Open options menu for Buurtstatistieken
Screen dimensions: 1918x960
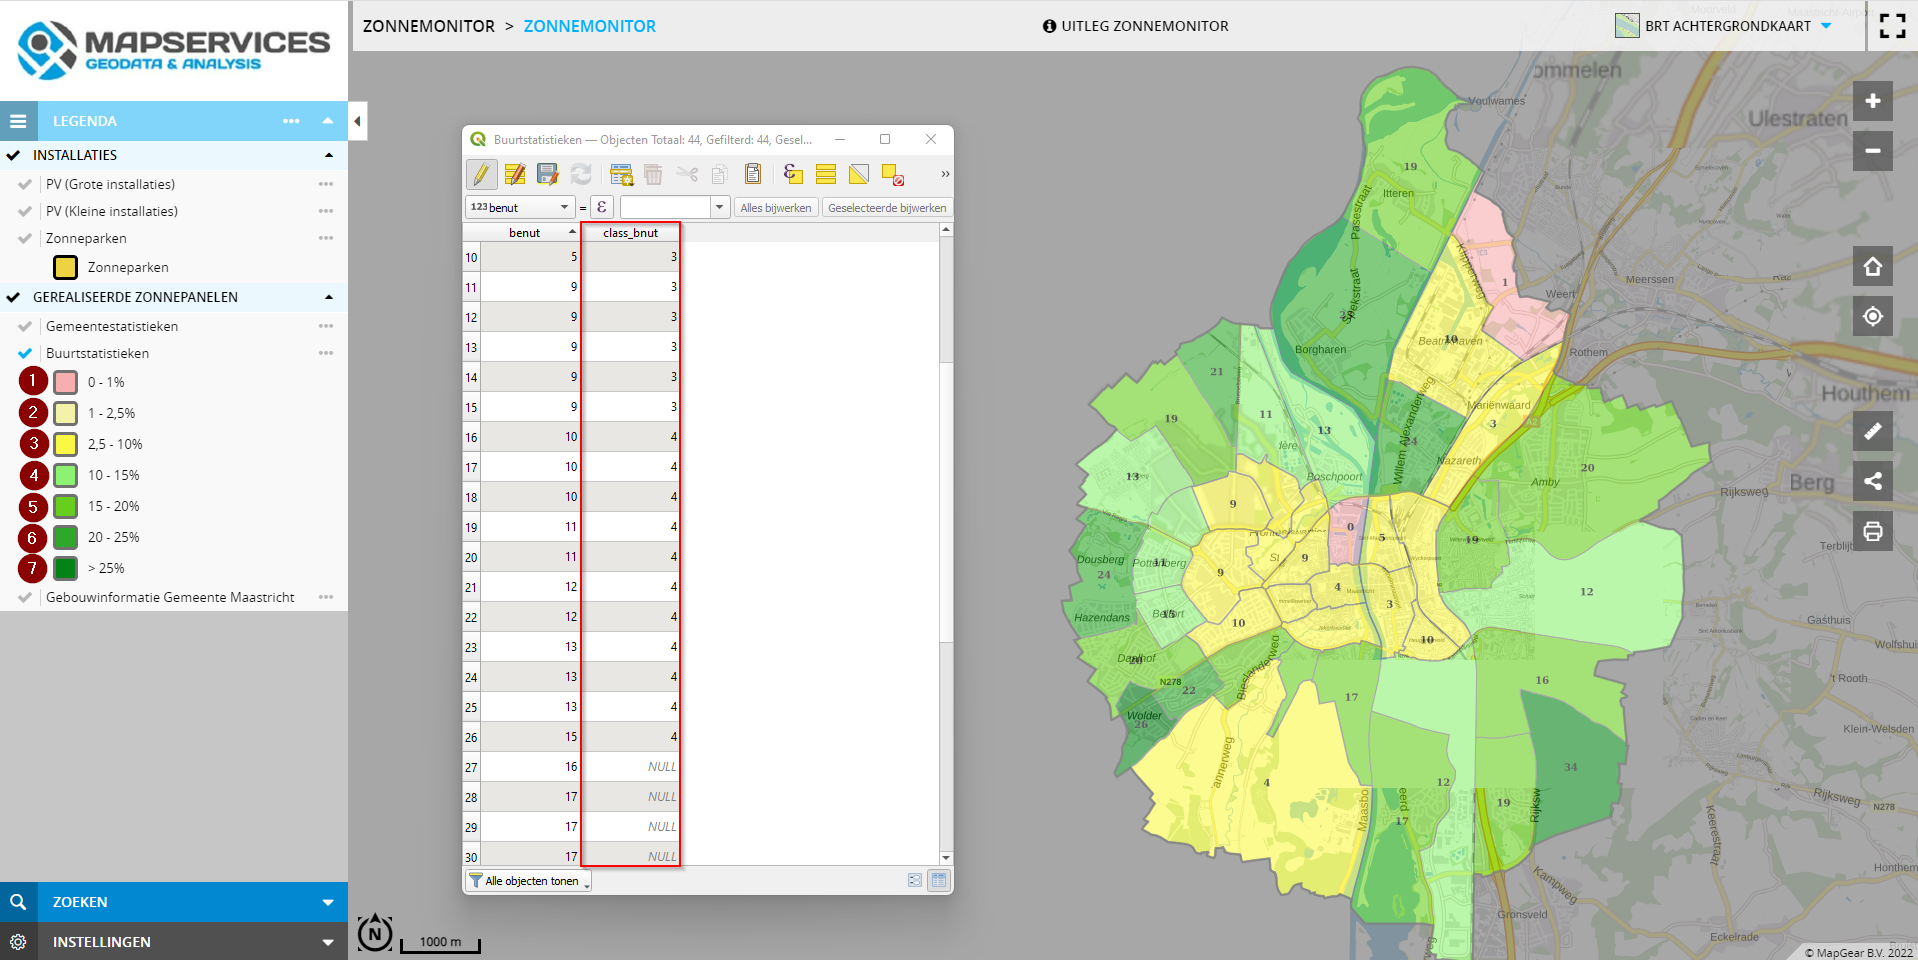tap(326, 353)
